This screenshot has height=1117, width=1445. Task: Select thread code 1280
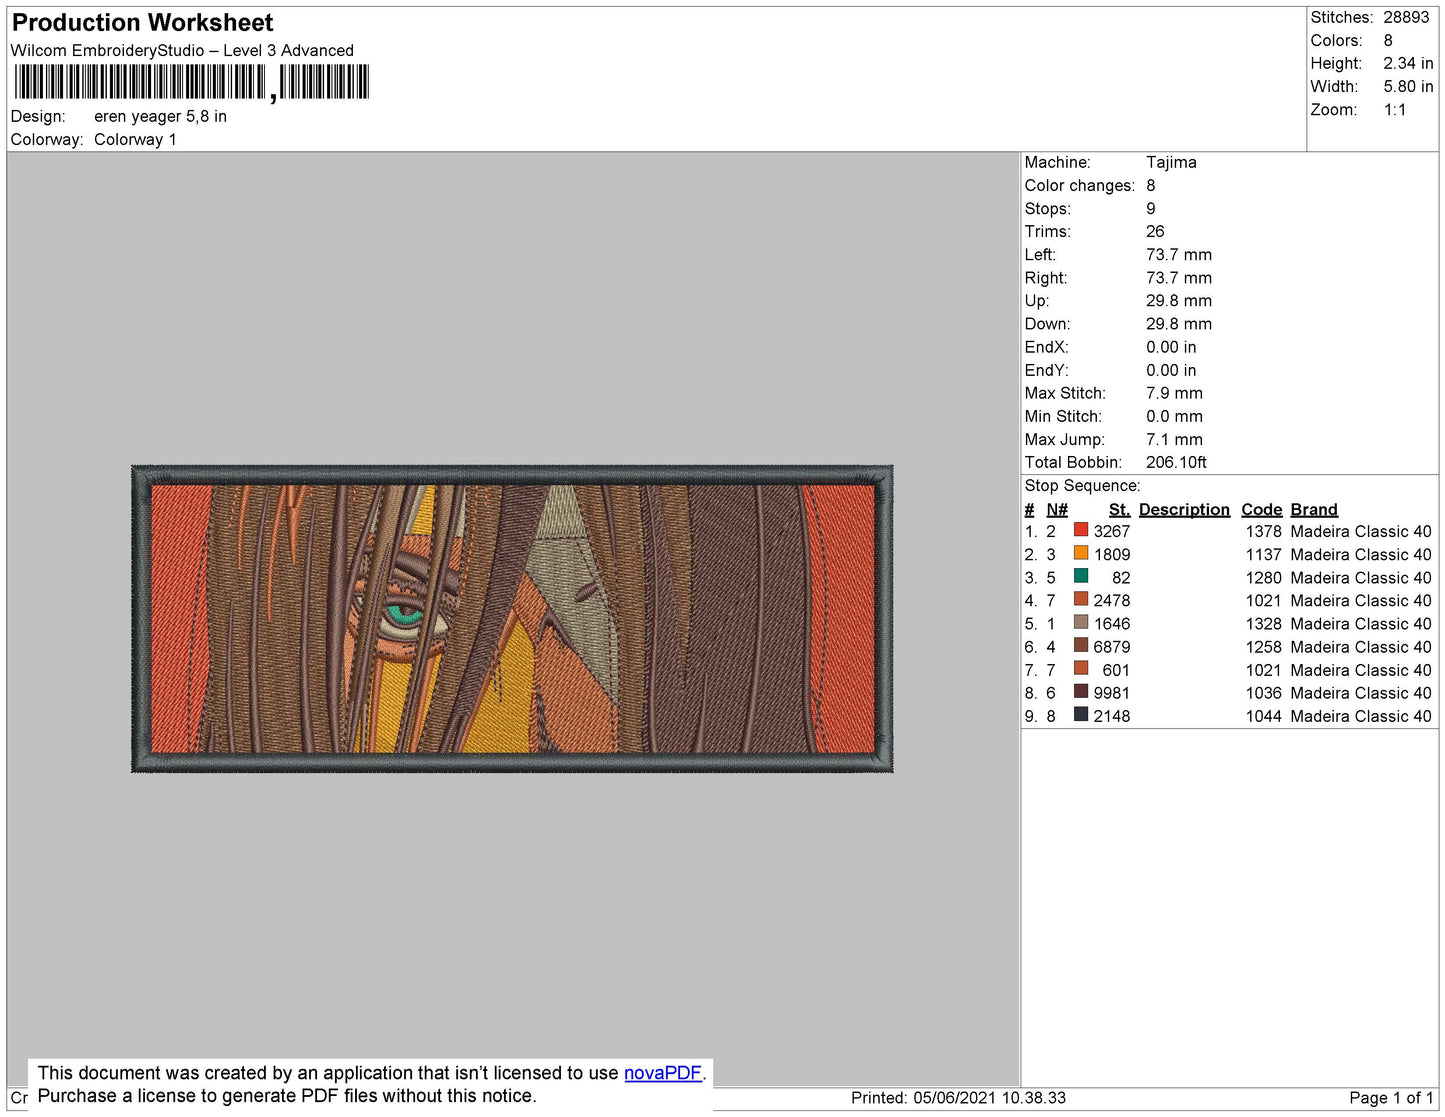tap(1263, 577)
